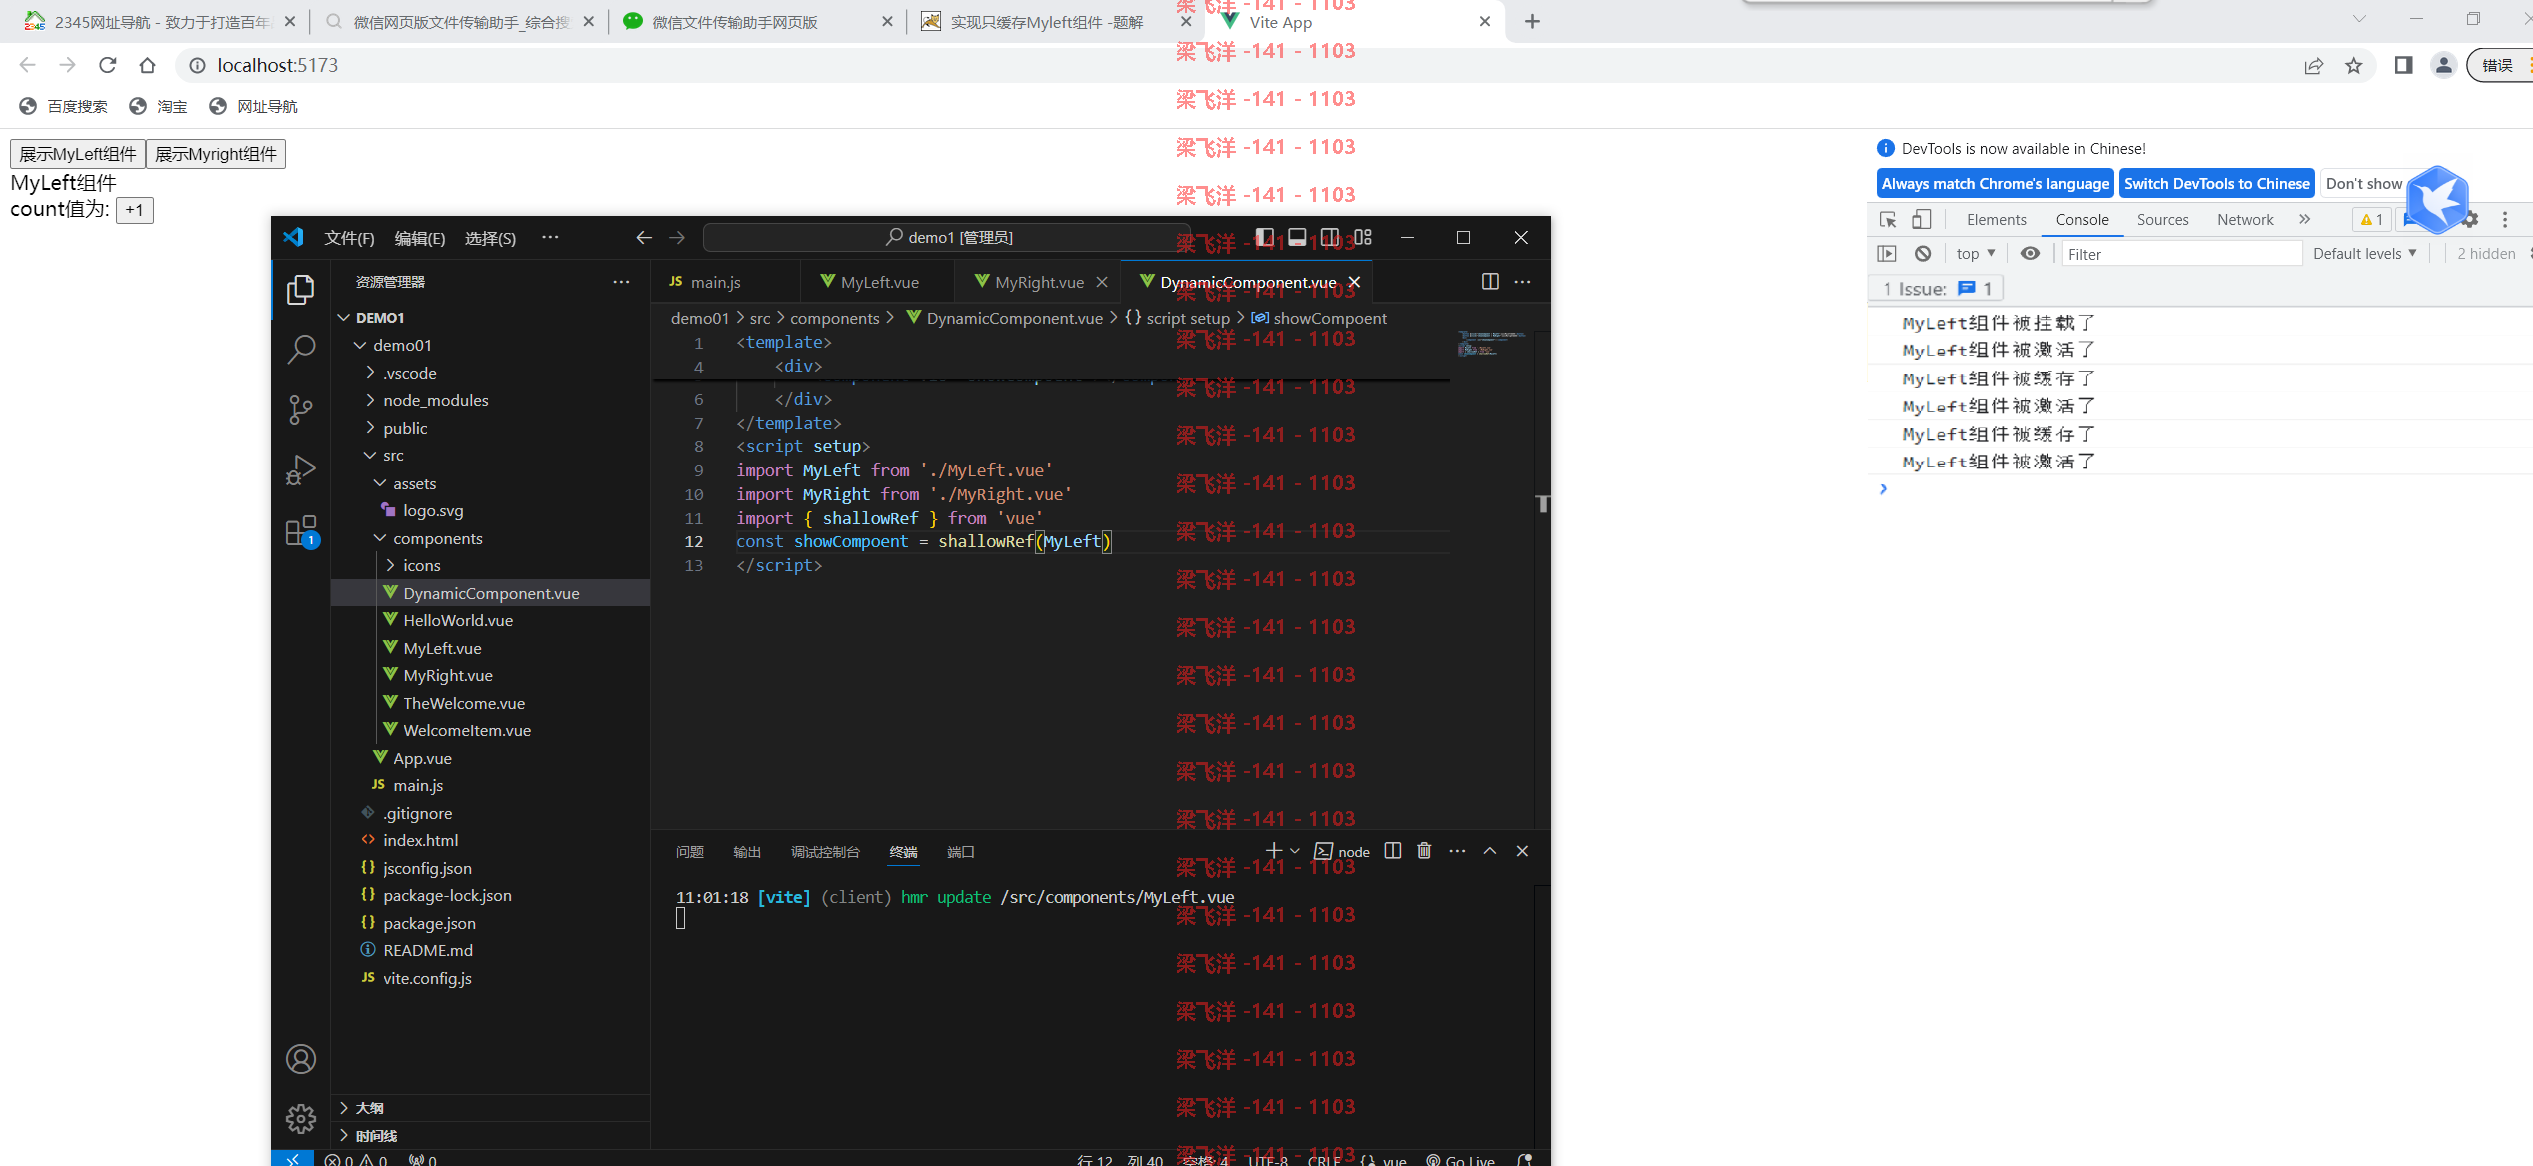Split the terminal pane

(x=1392, y=851)
